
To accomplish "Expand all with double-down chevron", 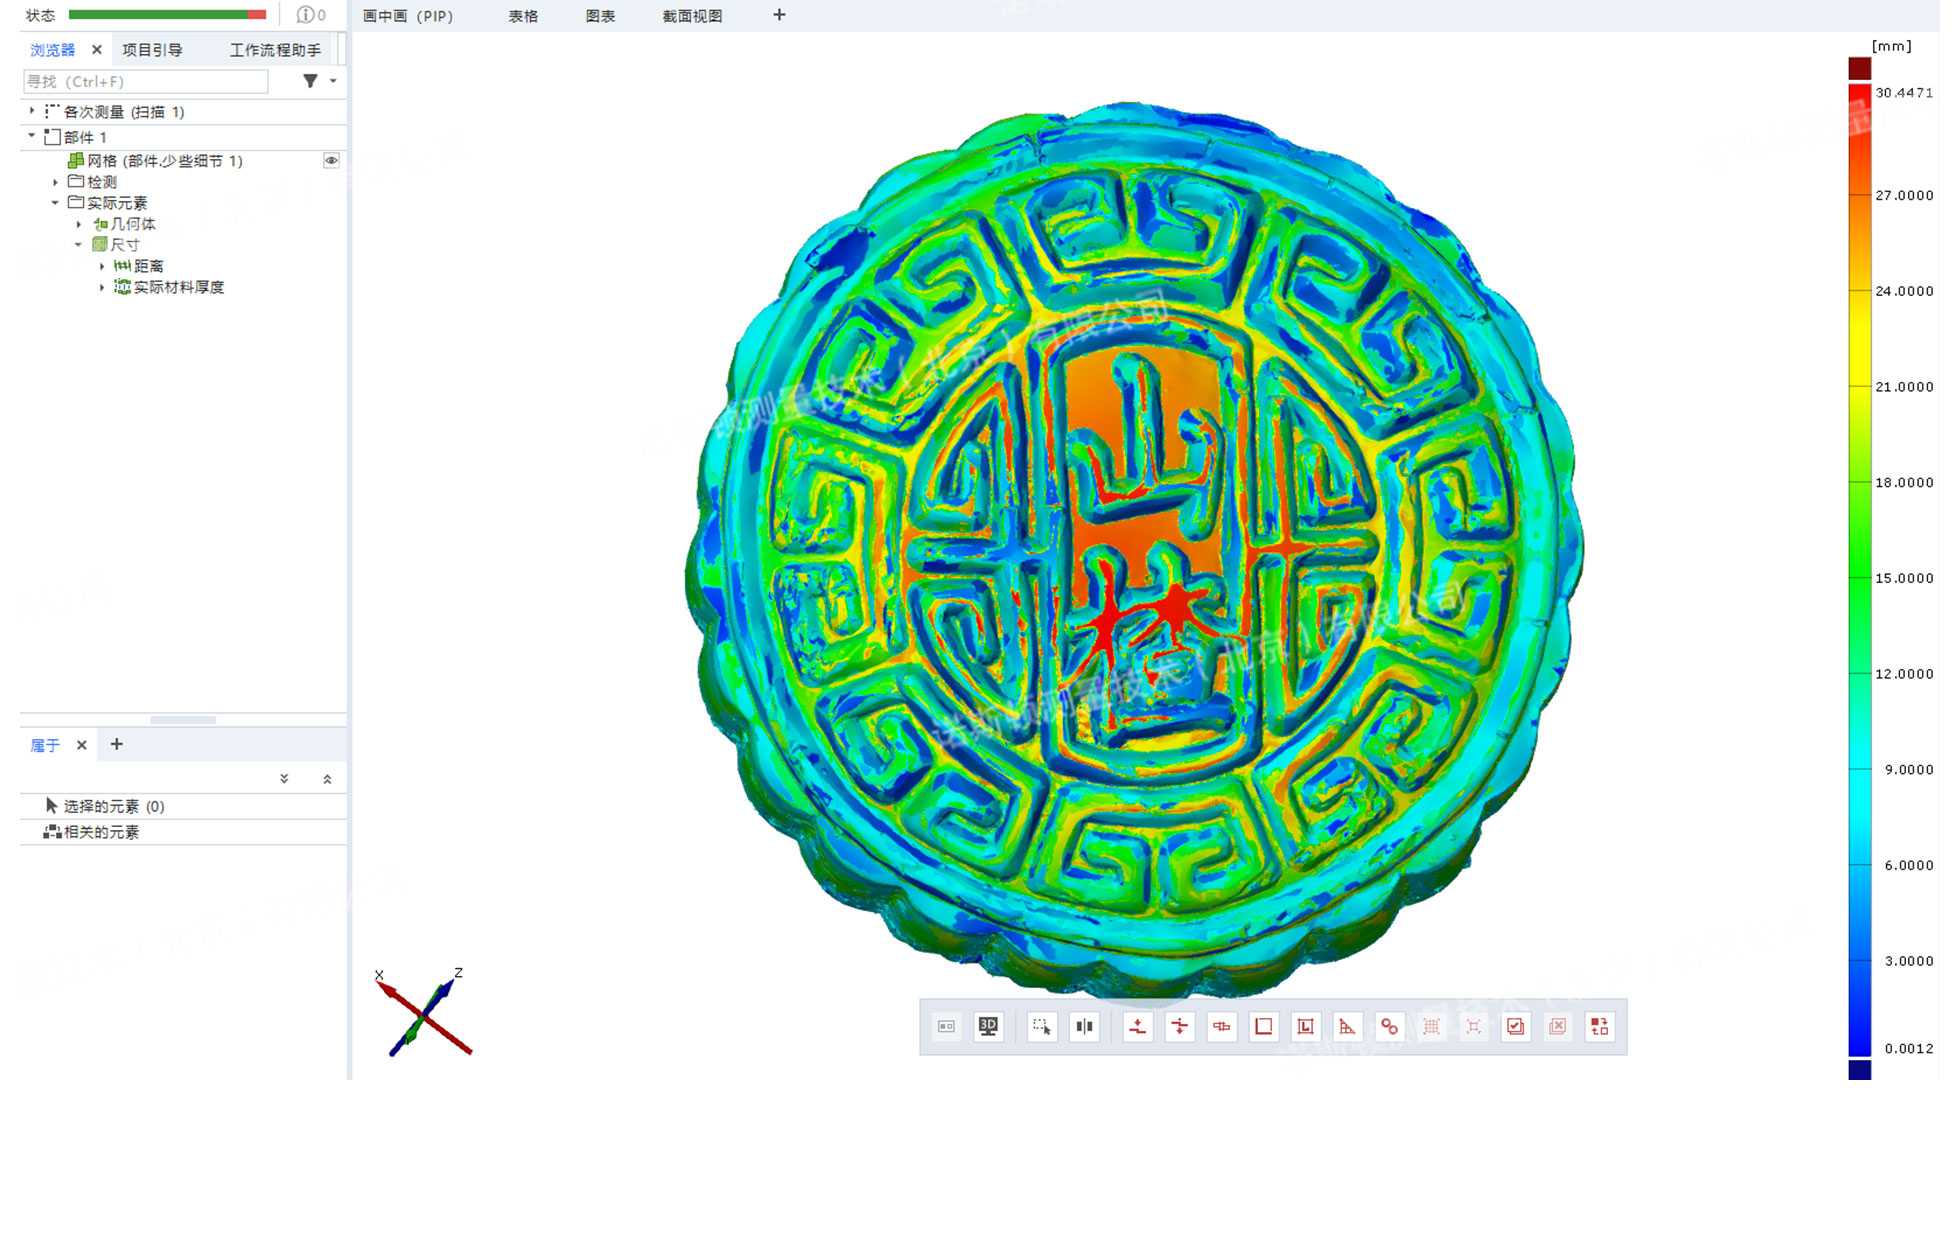I will coord(284,778).
